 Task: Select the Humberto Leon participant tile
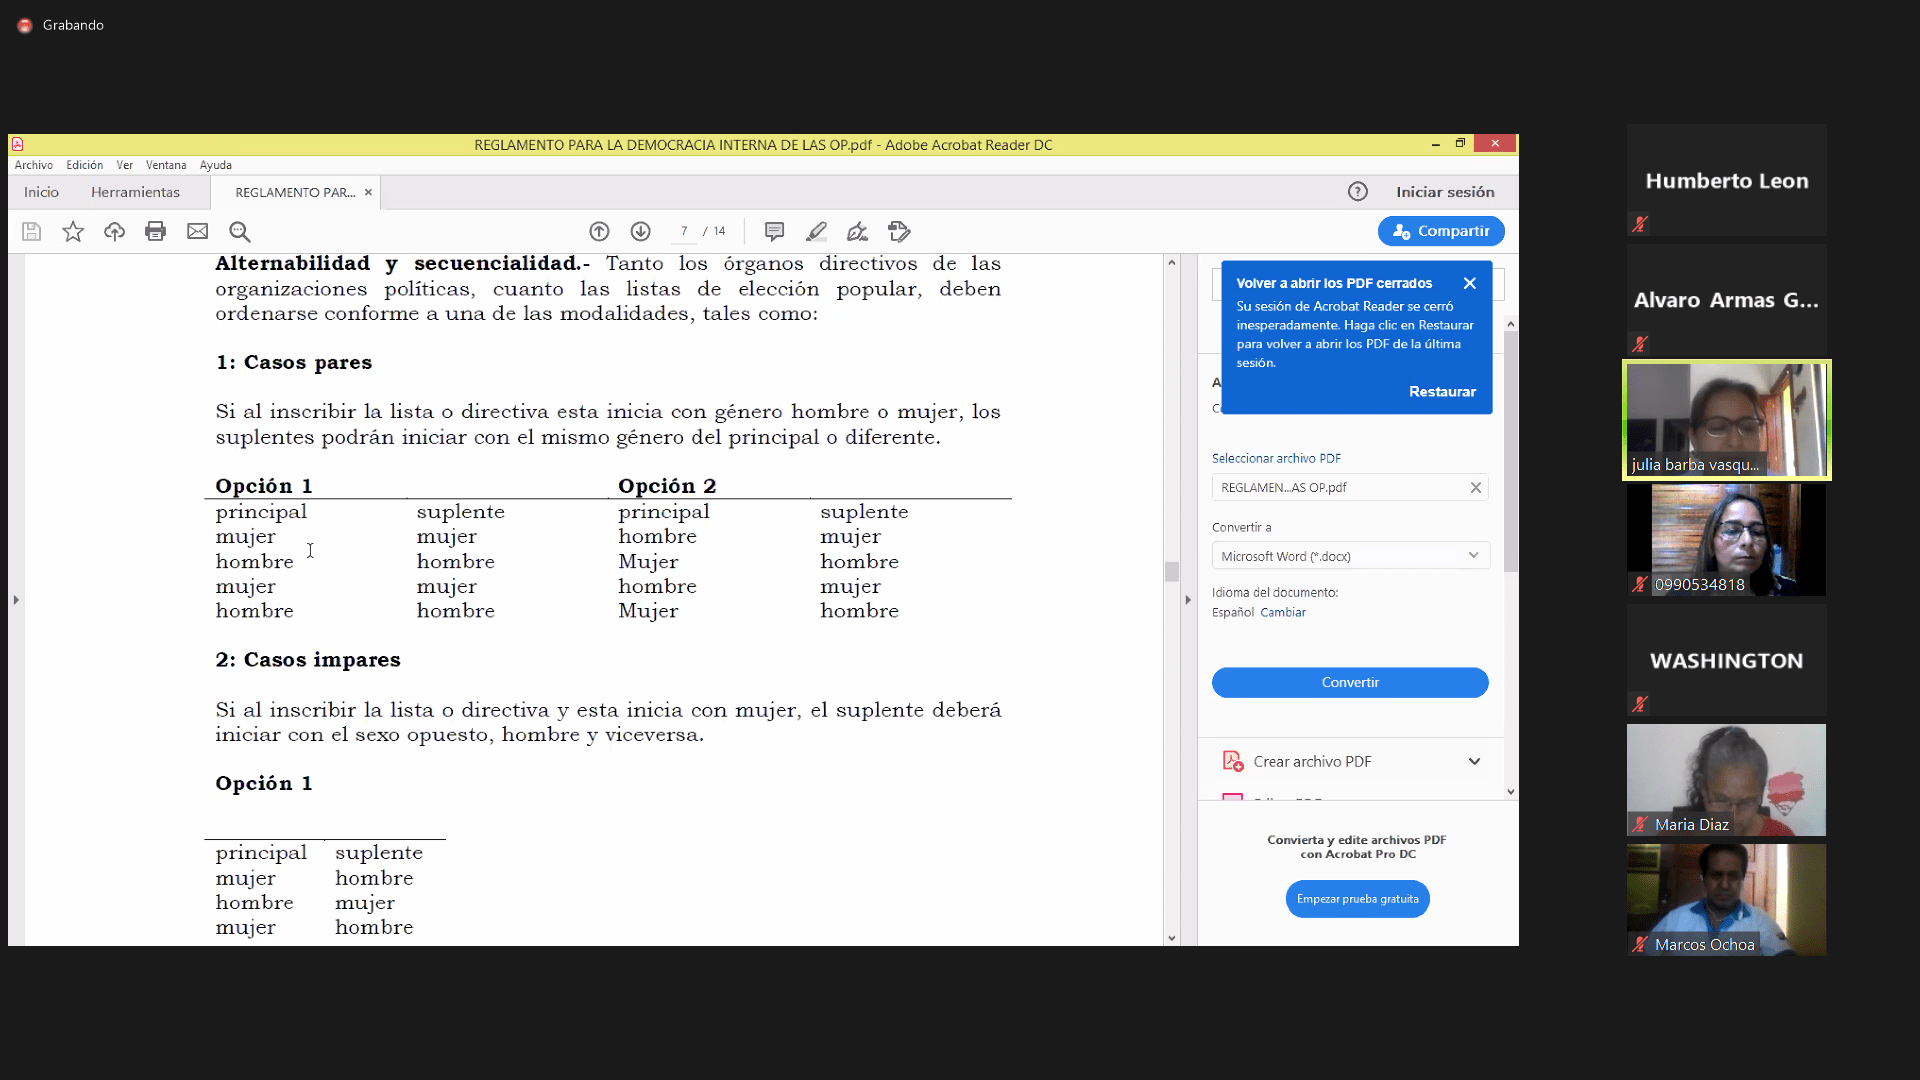pyautogui.click(x=1726, y=180)
